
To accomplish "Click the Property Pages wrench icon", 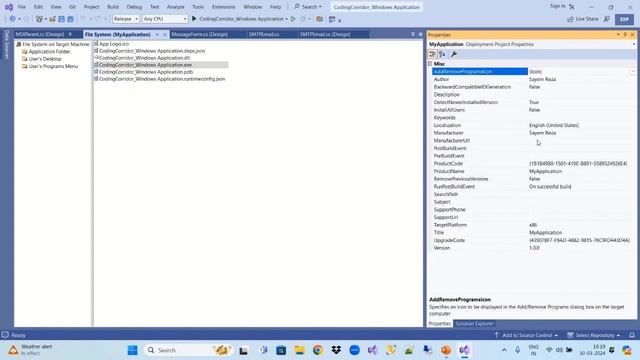I will tap(454, 54).
